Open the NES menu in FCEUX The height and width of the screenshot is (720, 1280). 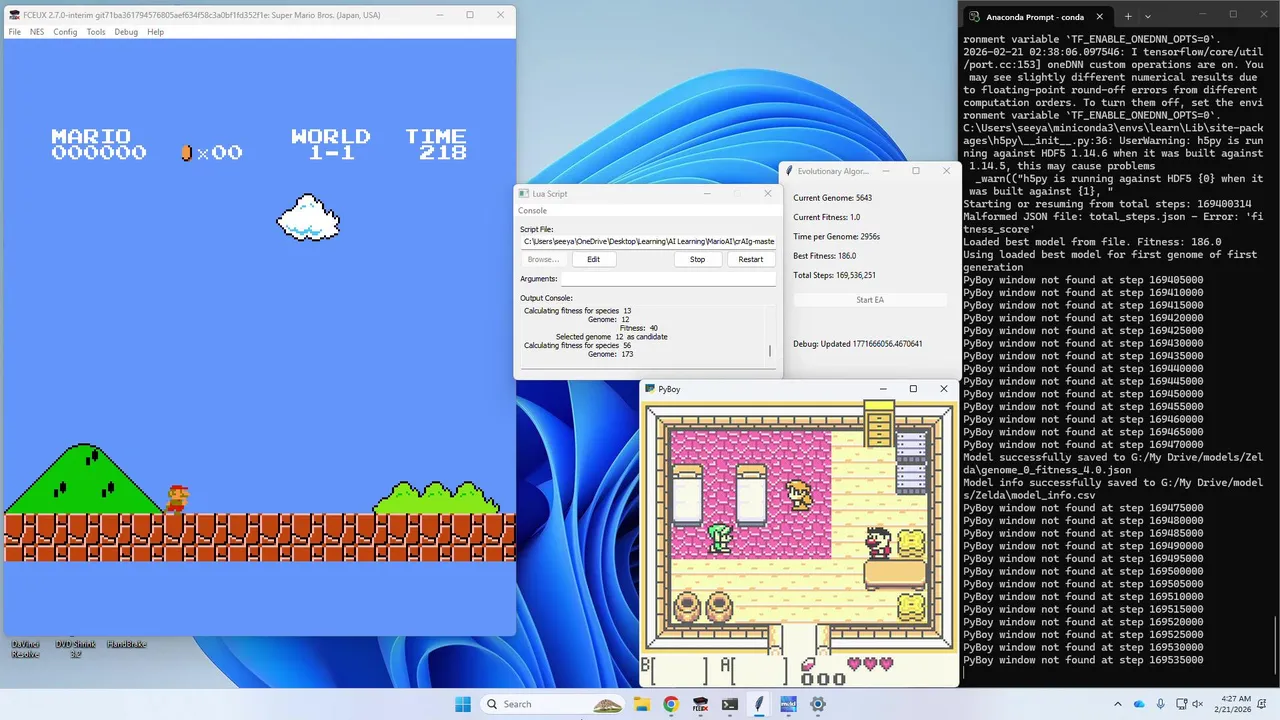coord(37,32)
